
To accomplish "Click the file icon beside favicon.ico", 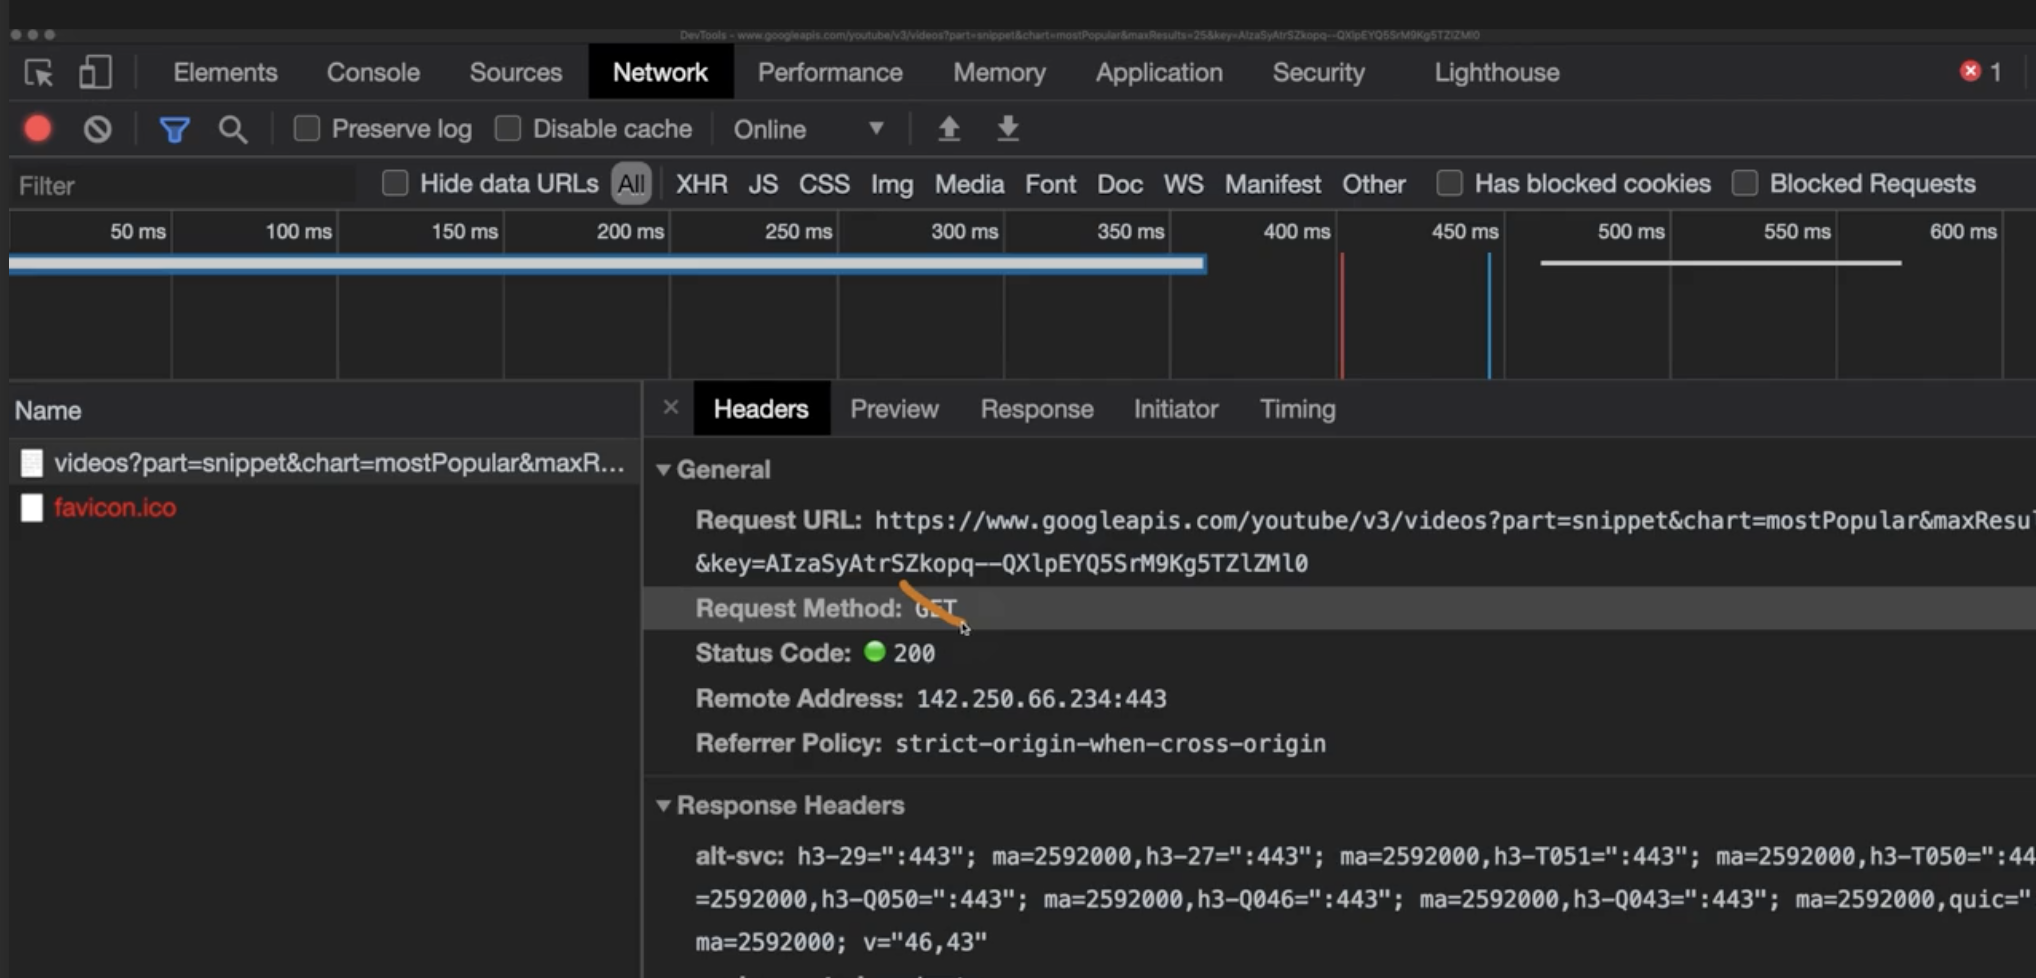I will coord(32,507).
